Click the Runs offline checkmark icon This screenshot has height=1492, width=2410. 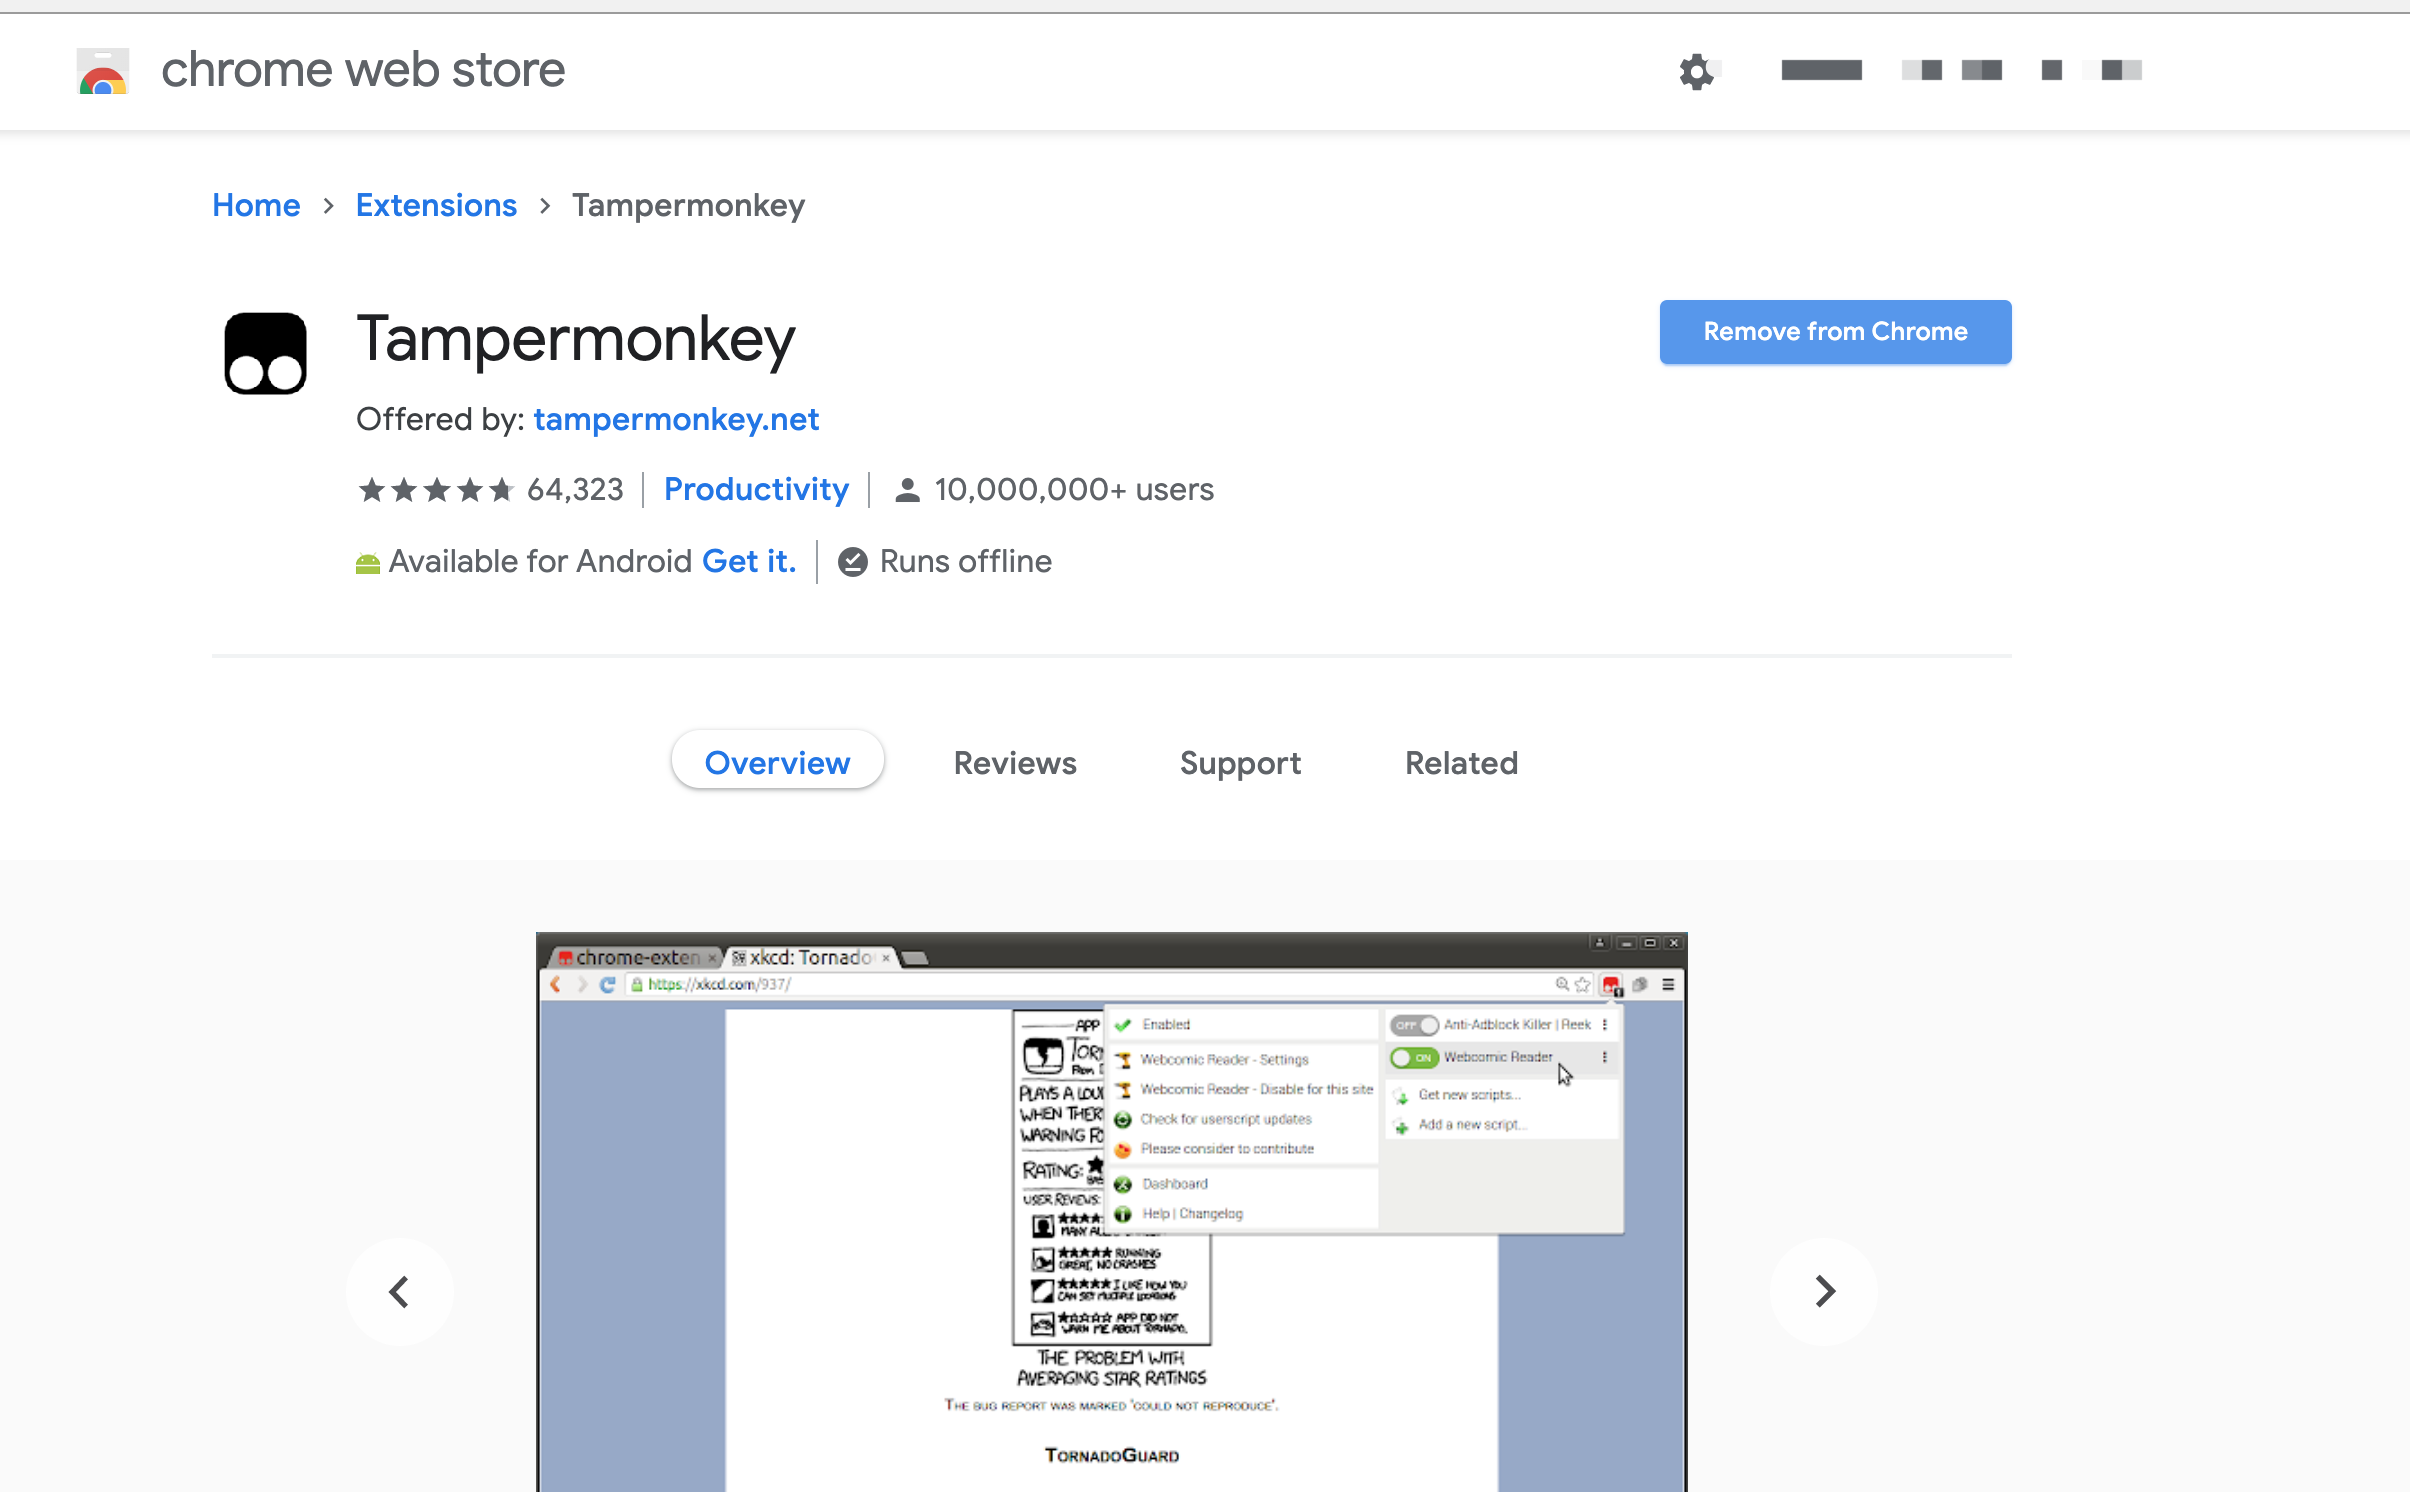[x=852, y=562]
